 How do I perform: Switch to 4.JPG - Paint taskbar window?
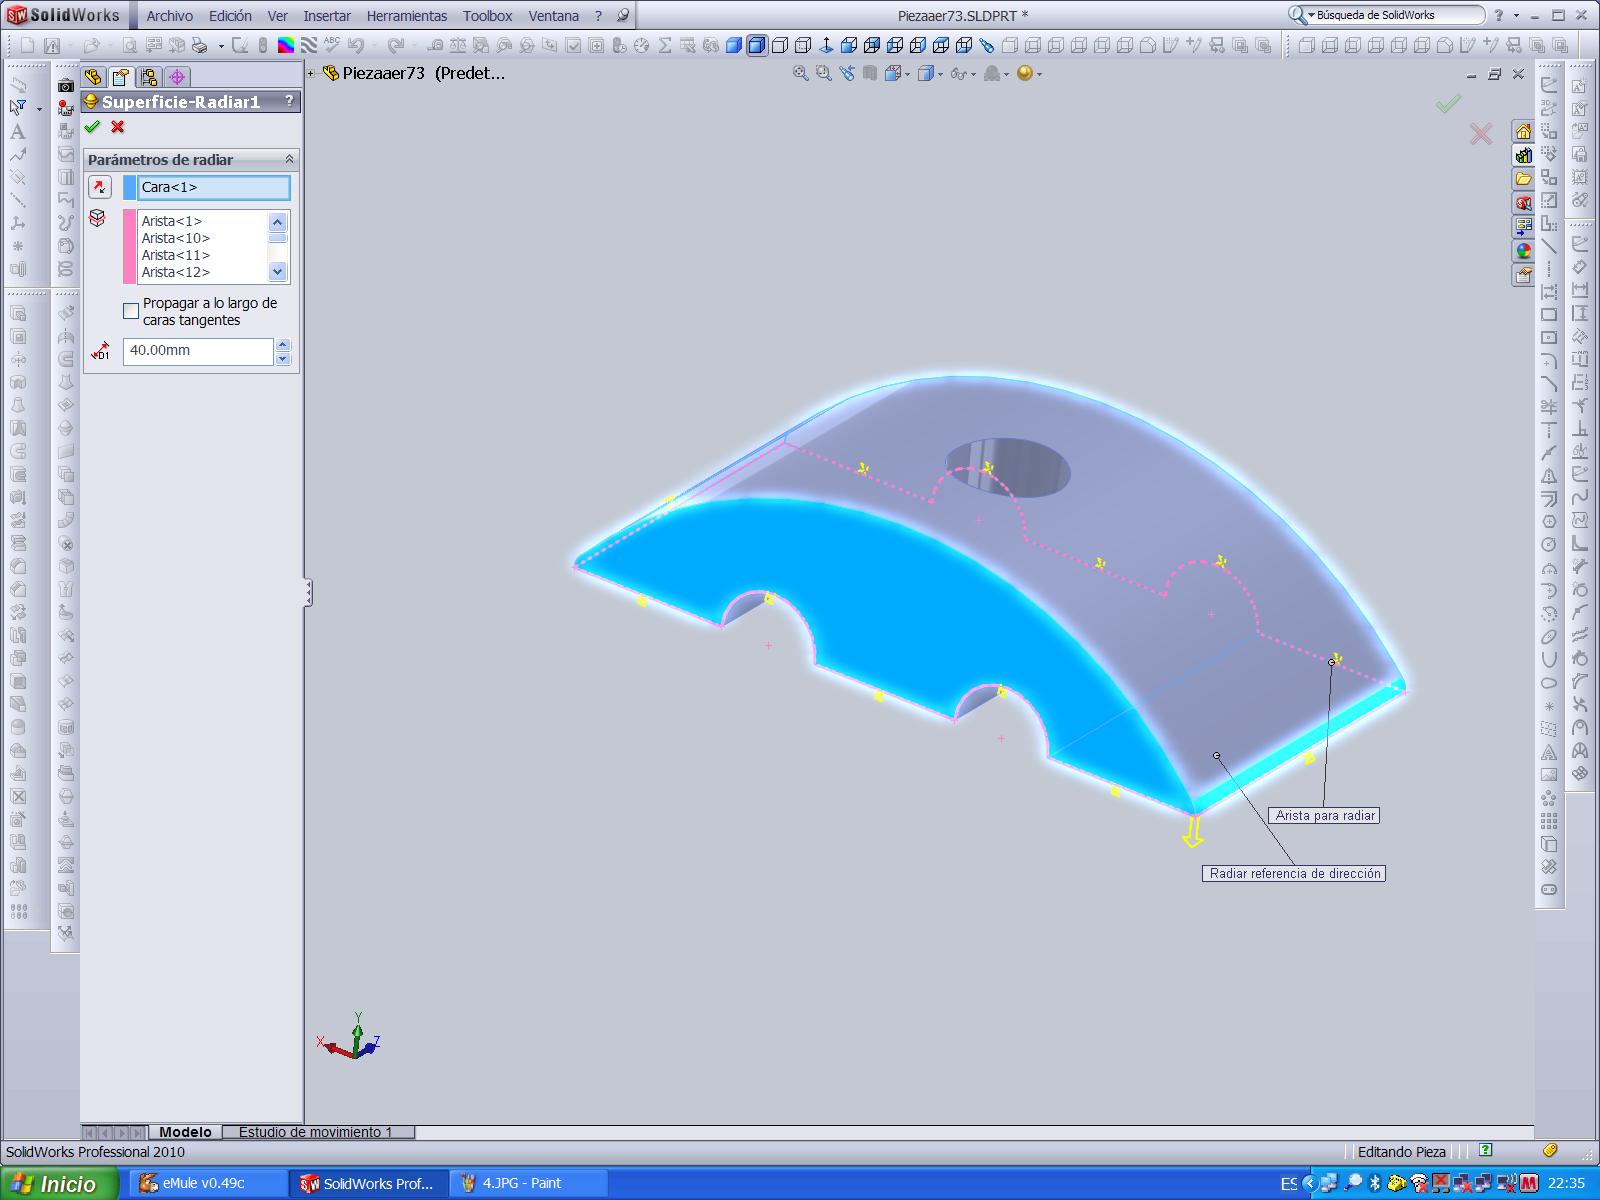tap(528, 1184)
